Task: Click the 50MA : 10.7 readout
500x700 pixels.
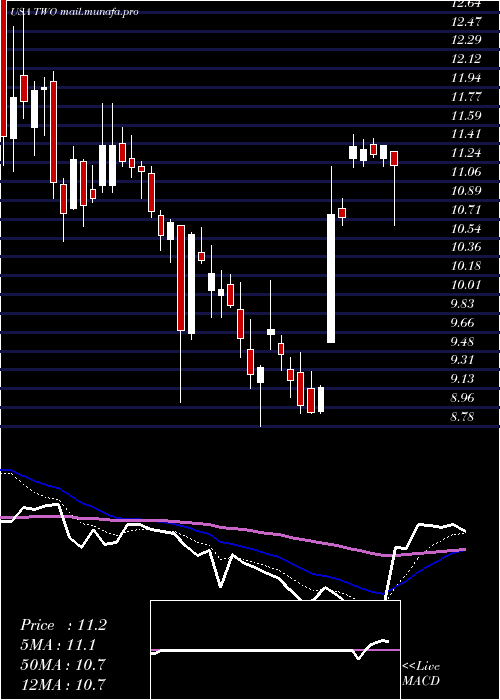Action: [x=63, y=665]
